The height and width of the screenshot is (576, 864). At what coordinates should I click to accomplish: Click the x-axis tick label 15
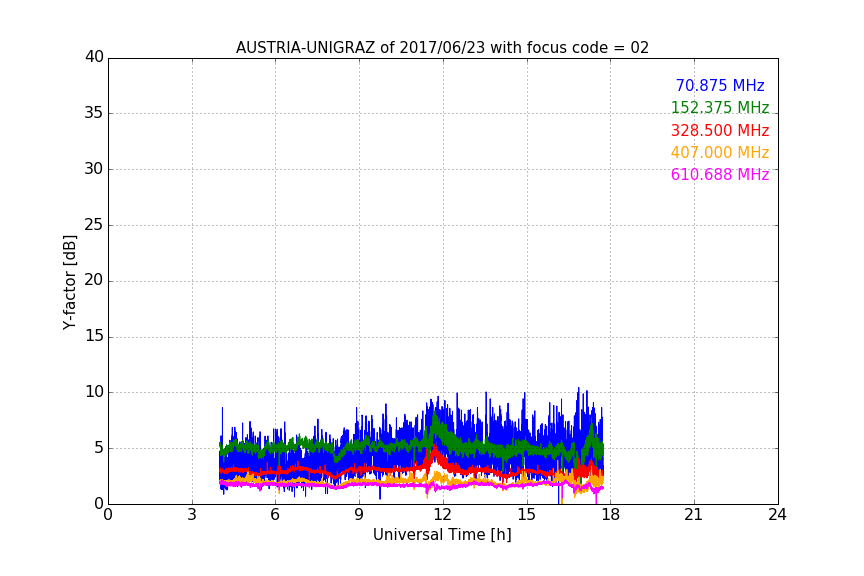point(527,515)
